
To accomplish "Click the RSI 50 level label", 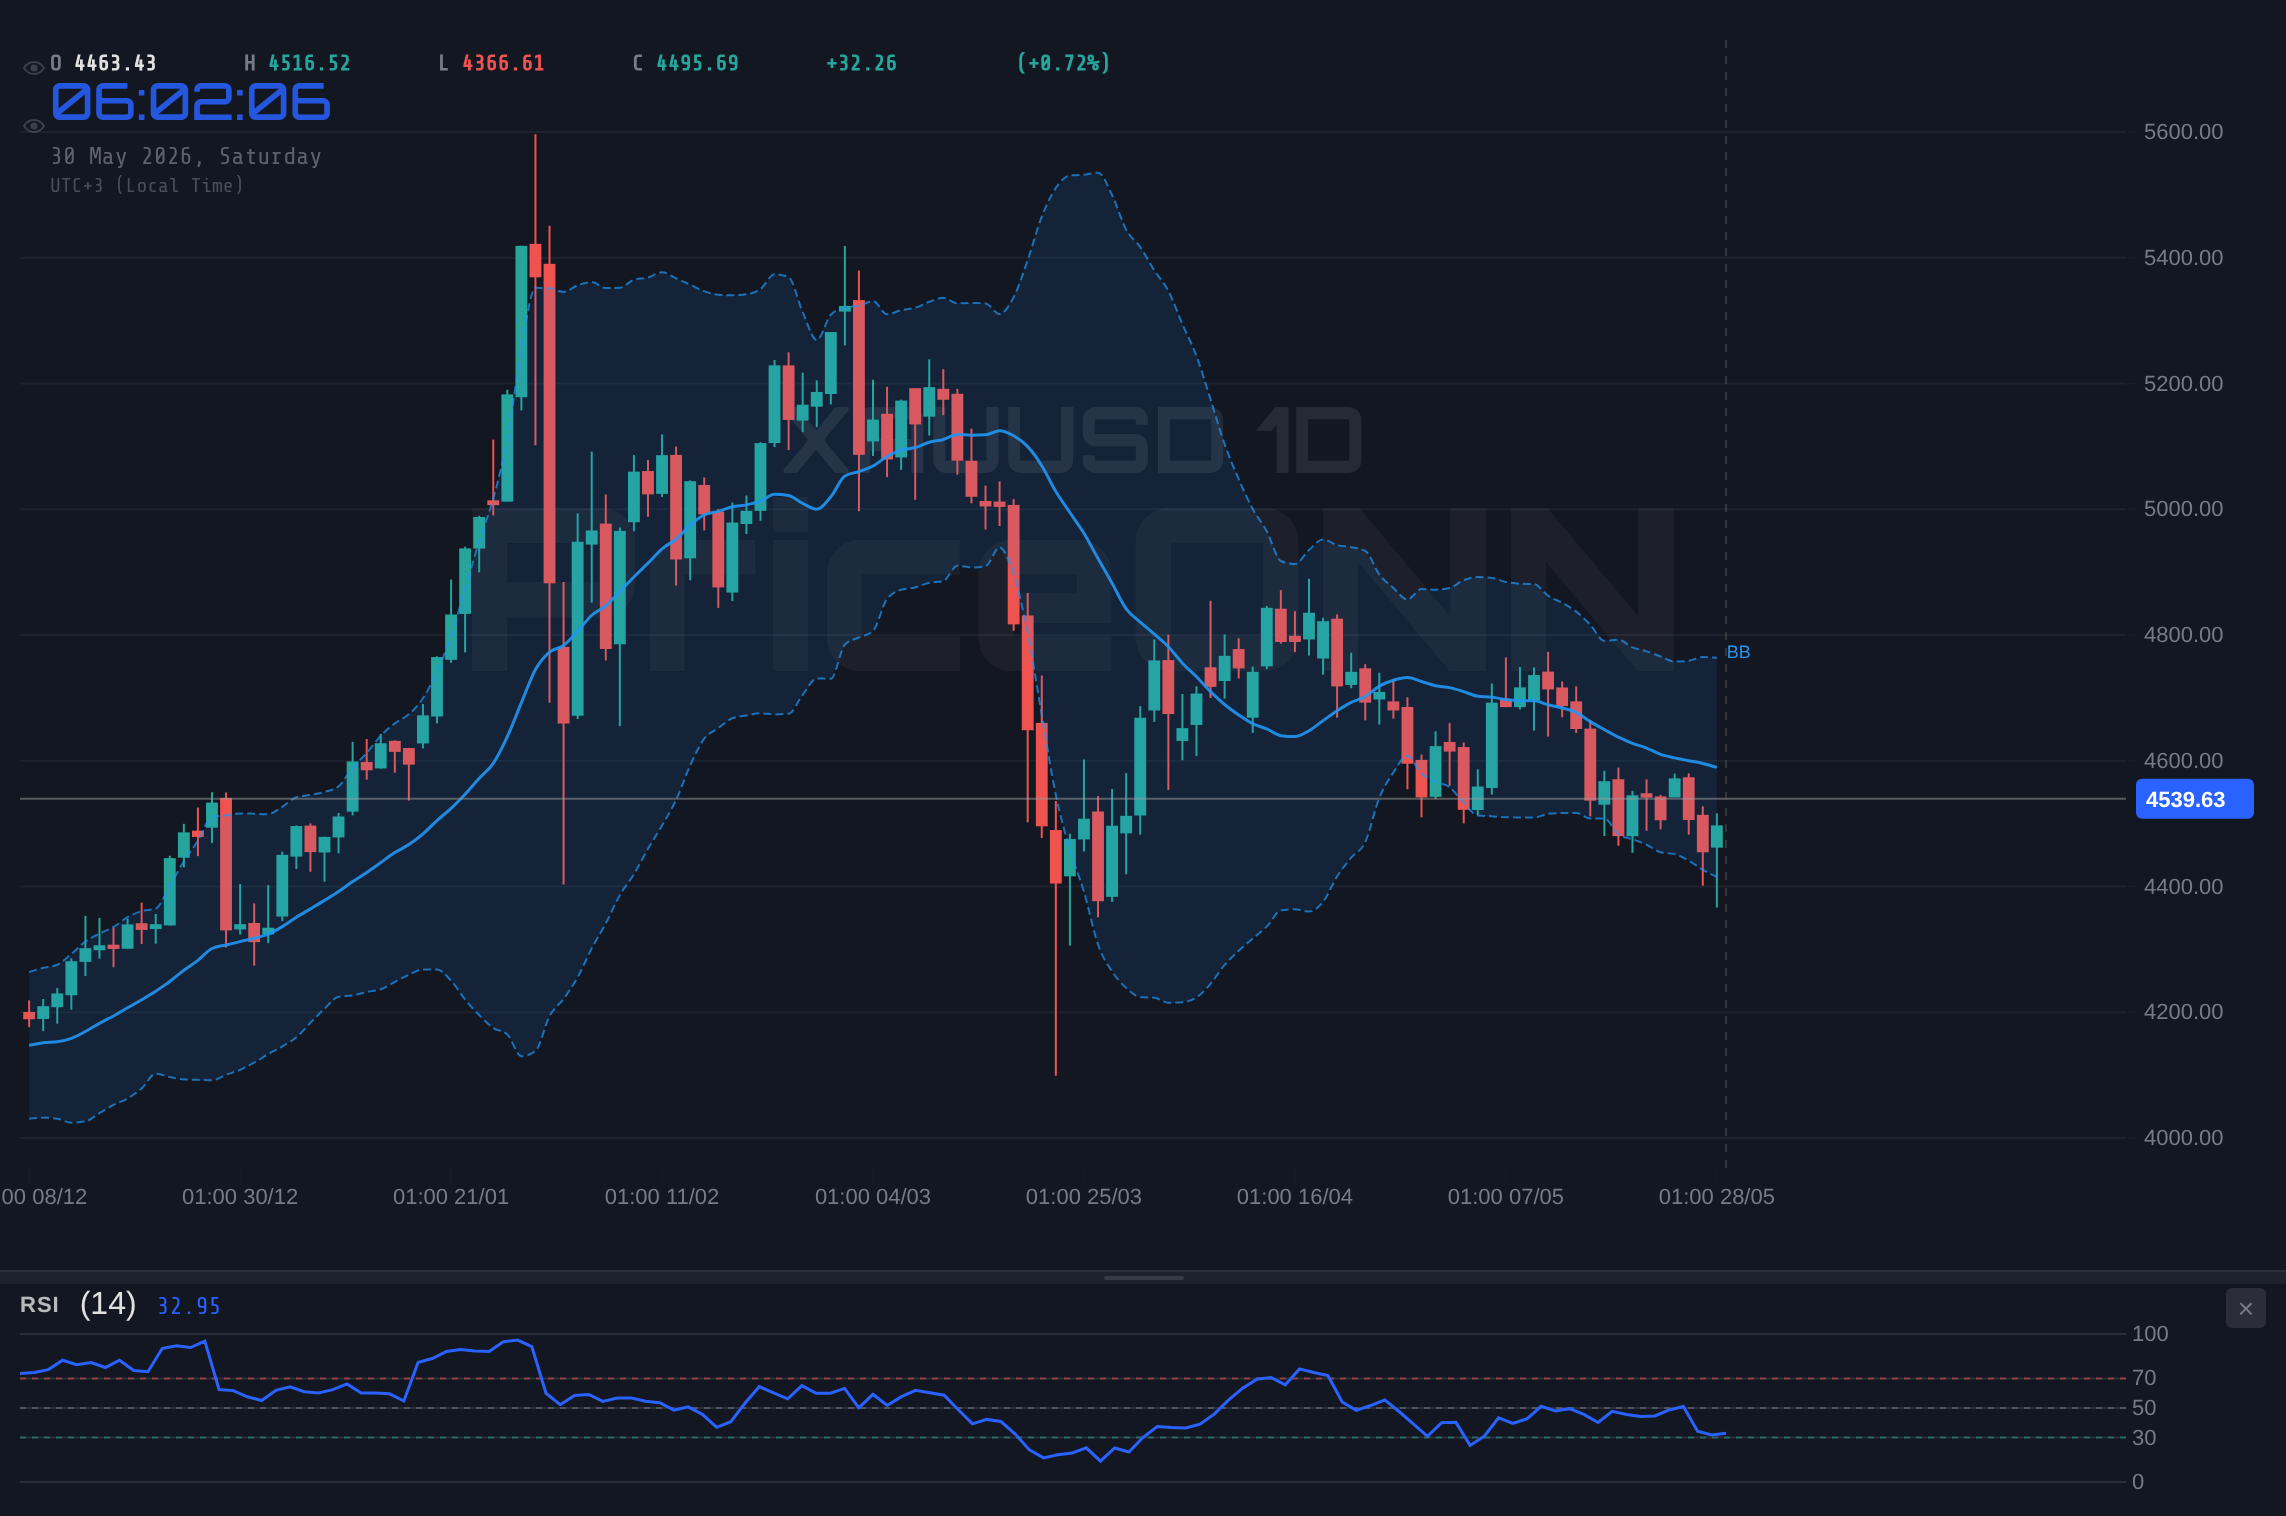I will click(x=2144, y=1408).
